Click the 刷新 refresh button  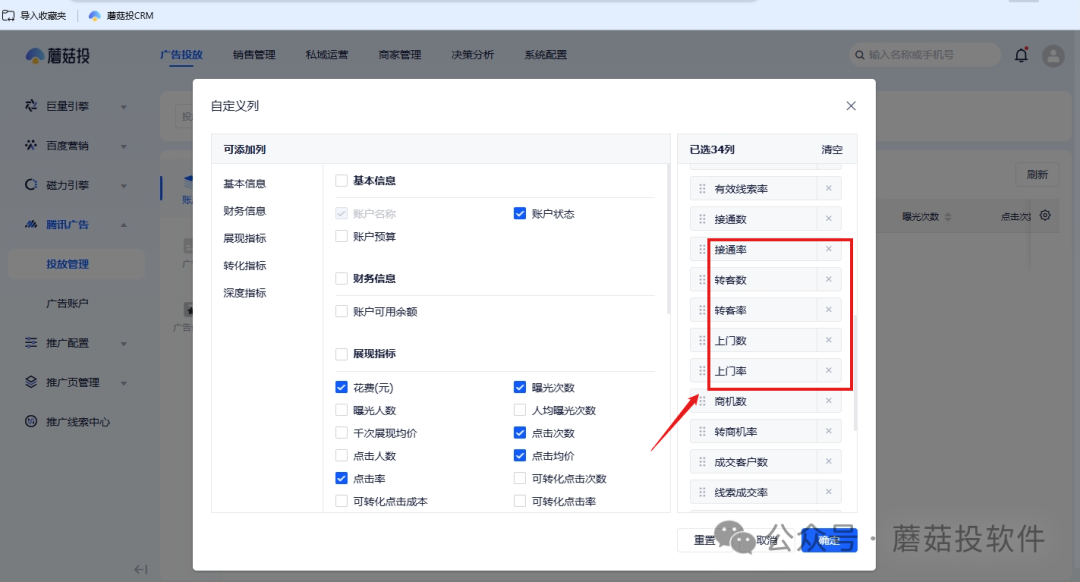click(1037, 174)
